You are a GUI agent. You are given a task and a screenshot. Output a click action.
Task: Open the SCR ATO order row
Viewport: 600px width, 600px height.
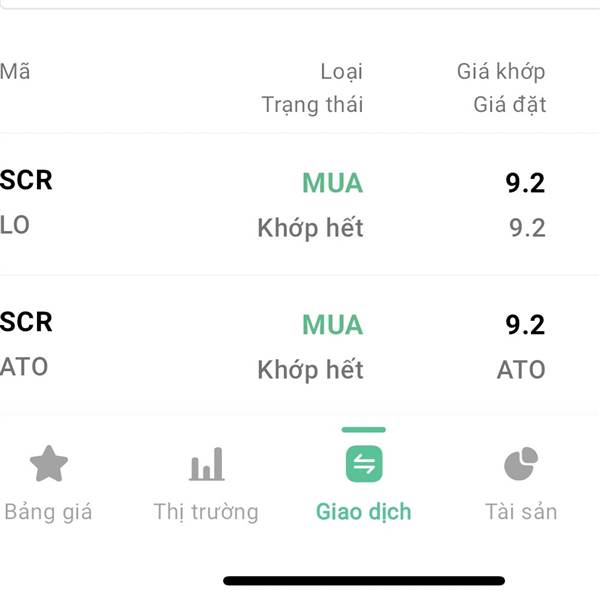(x=300, y=344)
